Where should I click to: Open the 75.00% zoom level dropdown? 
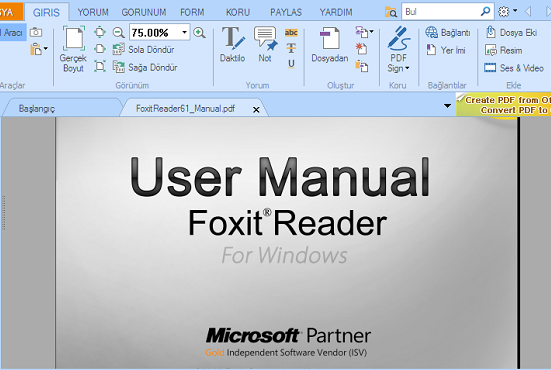(x=184, y=33)
